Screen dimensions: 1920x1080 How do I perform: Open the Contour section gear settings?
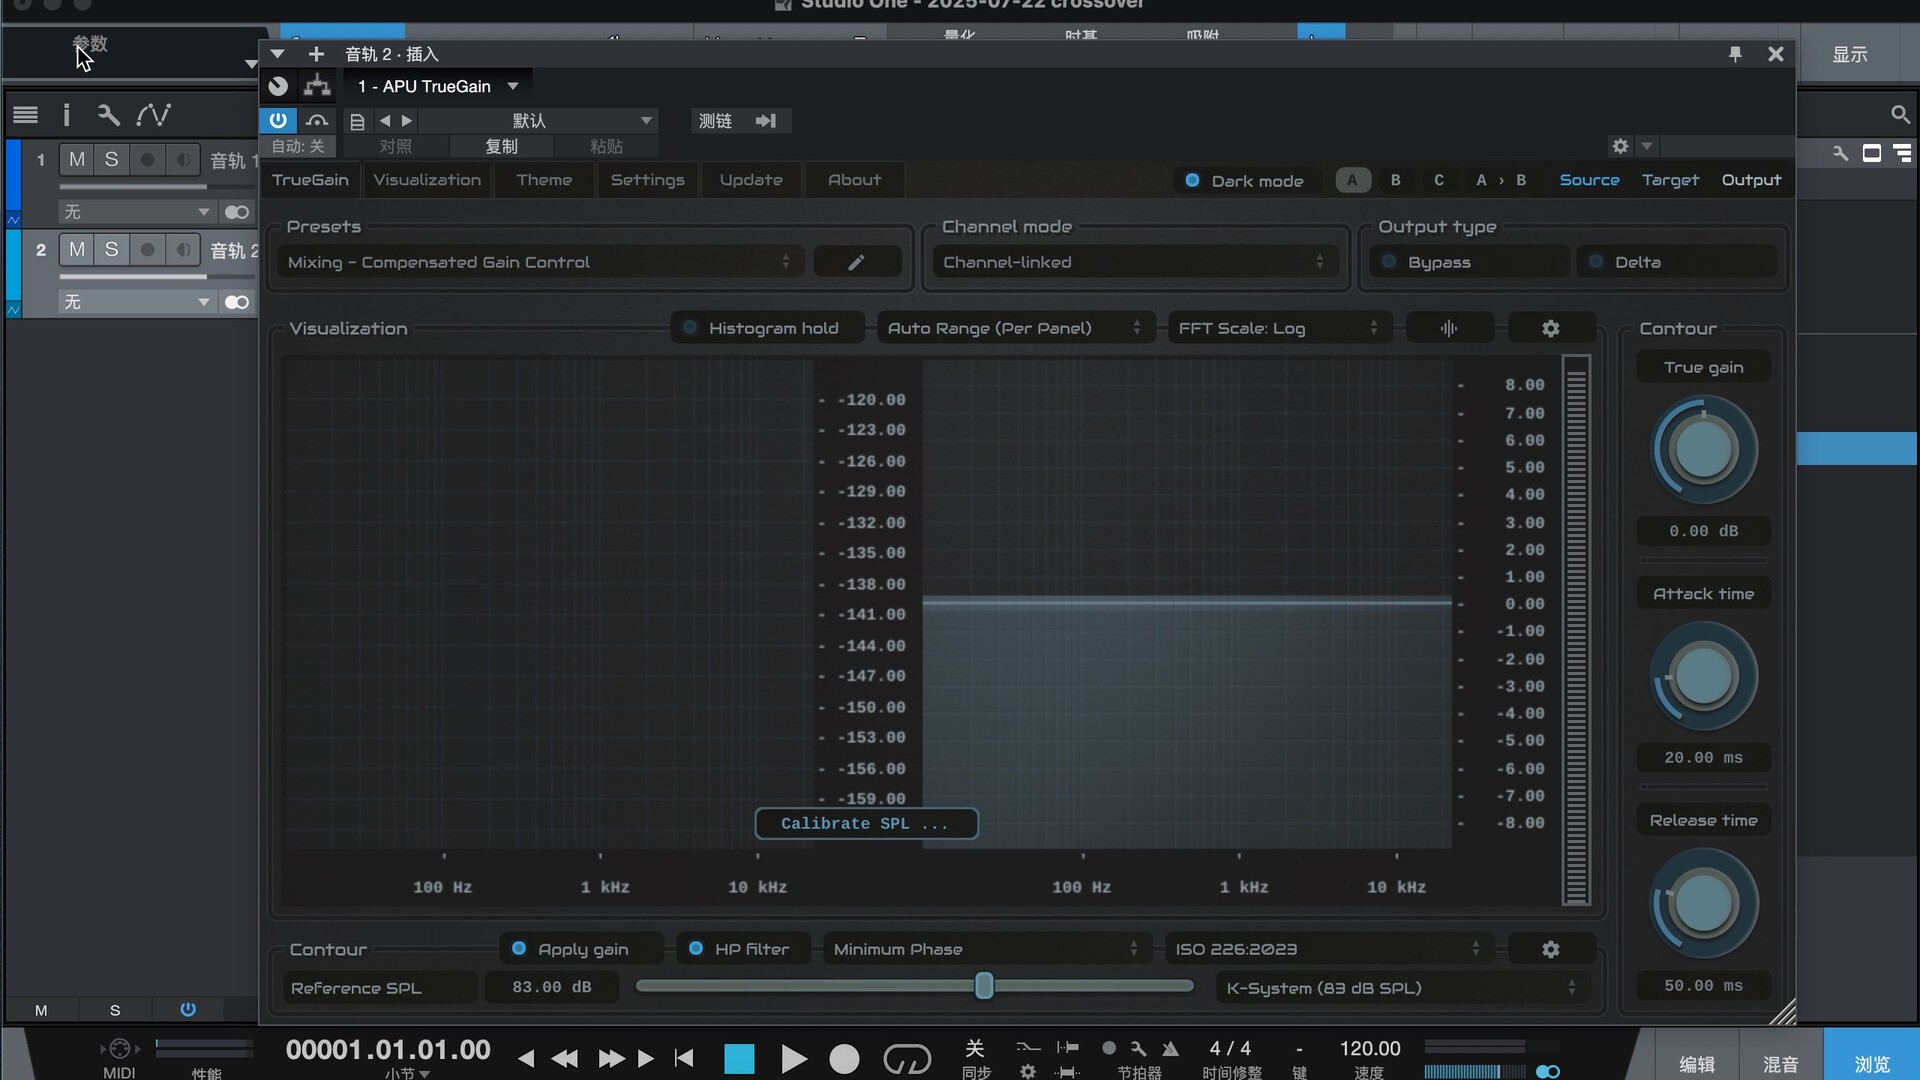(1550, 949)
